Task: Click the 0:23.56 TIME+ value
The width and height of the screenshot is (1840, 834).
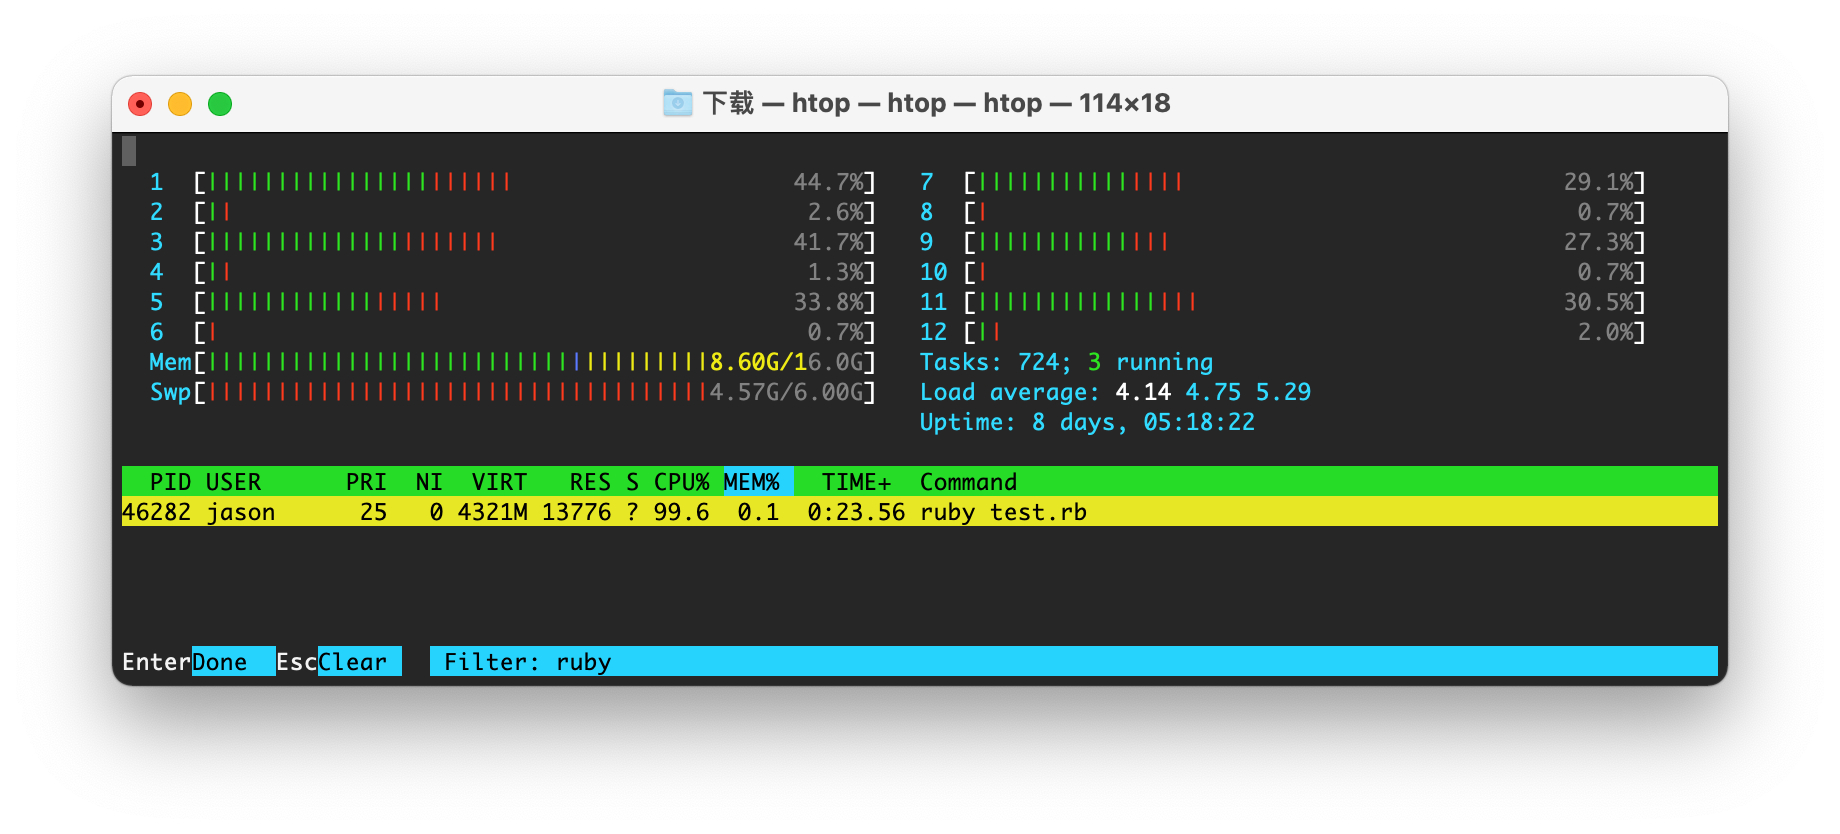Action: (x=856, y=512)
